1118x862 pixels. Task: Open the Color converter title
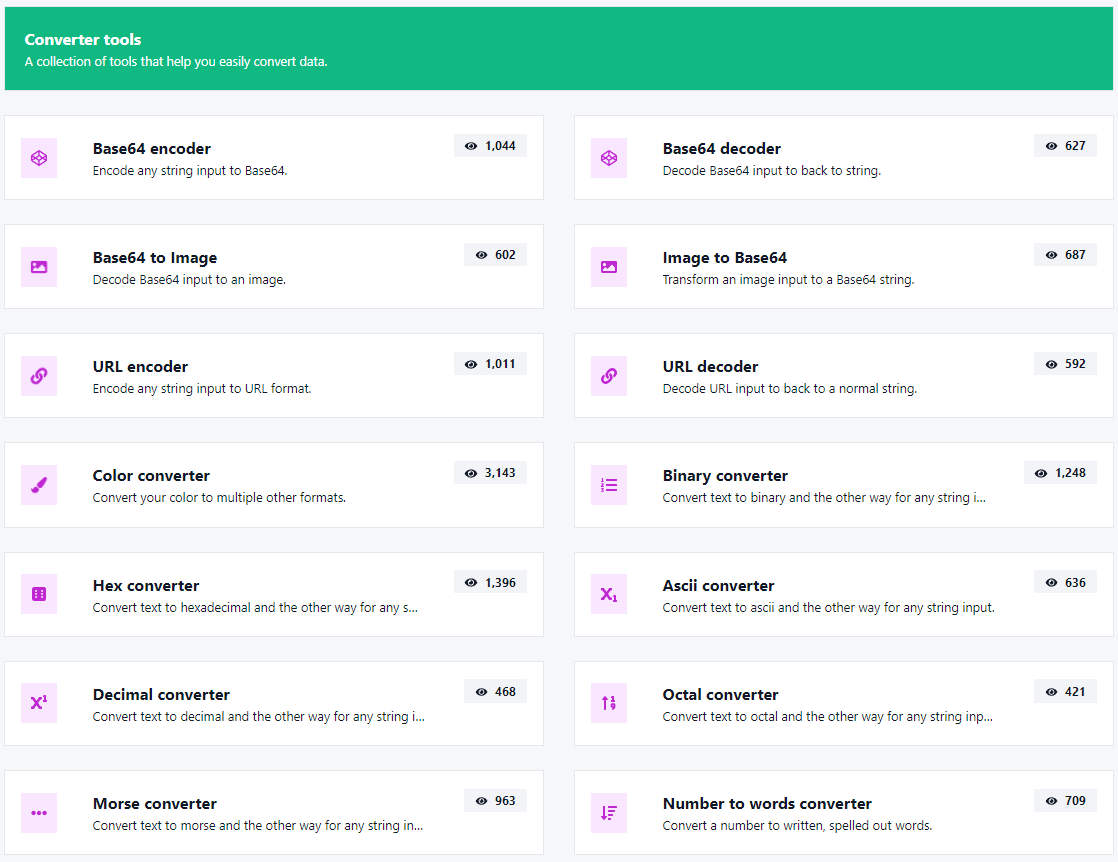click(x=151, y=476)
